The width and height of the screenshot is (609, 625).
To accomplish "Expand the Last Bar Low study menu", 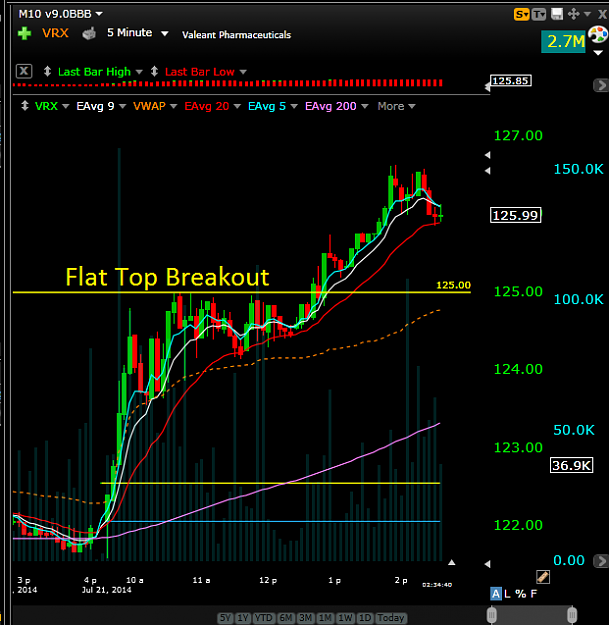I will click(x=243, y=72).
